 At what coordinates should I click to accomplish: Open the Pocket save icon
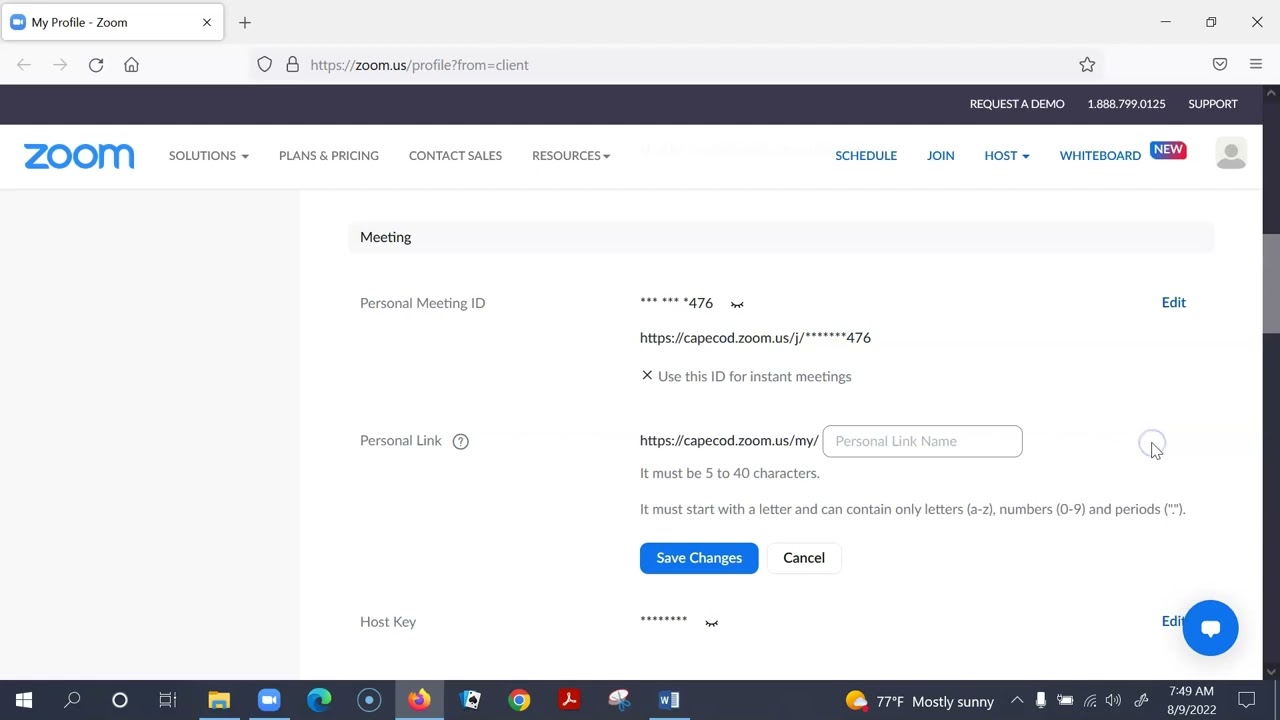coord(1220,65)
